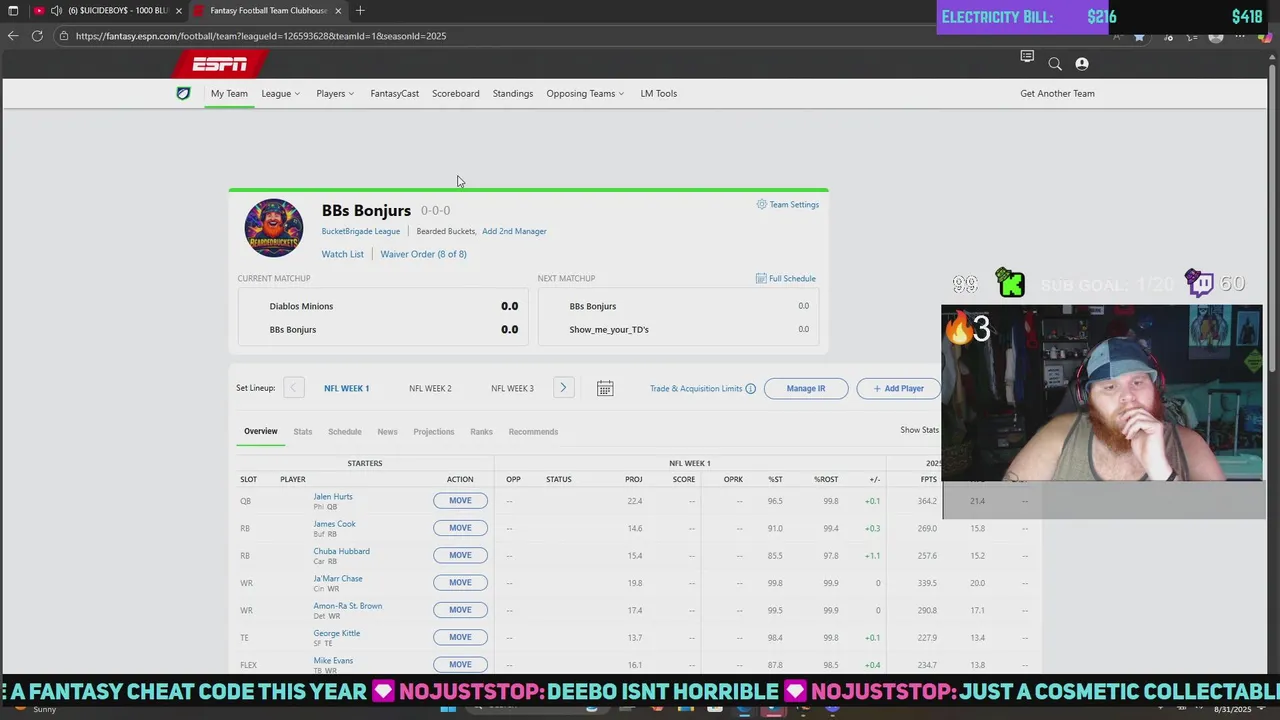Open Ja'Marr Chase player card

tap(338, 578)
